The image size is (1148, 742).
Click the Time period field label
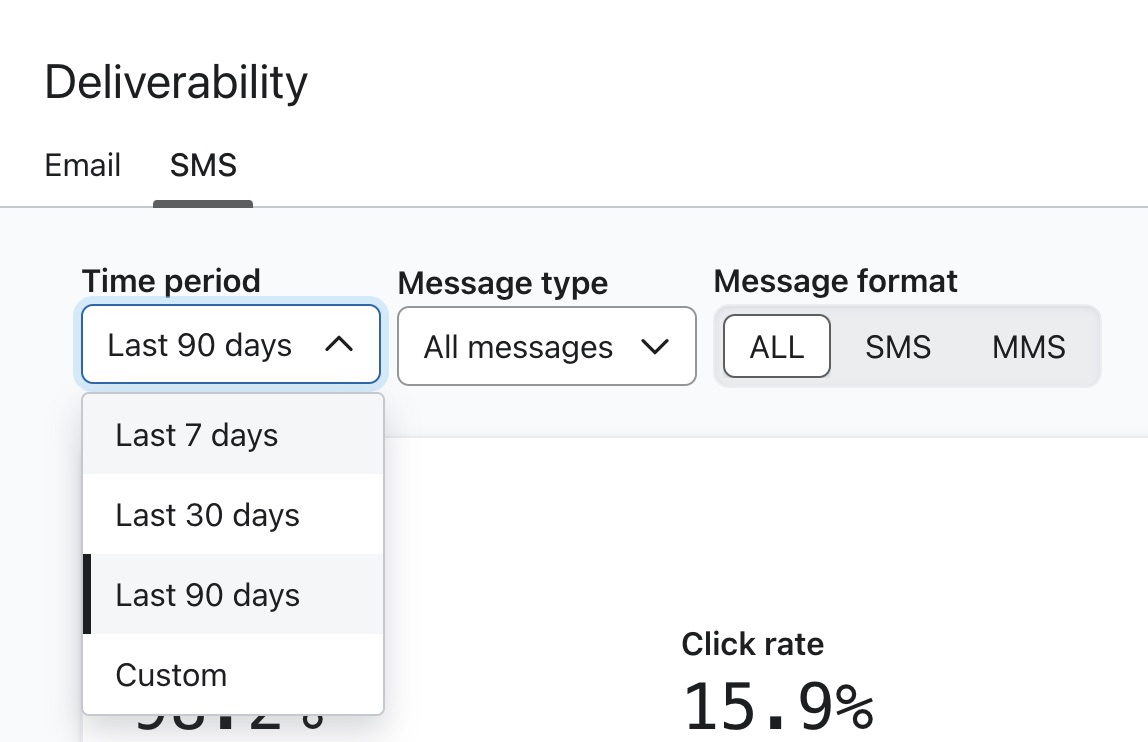(170, 281)
